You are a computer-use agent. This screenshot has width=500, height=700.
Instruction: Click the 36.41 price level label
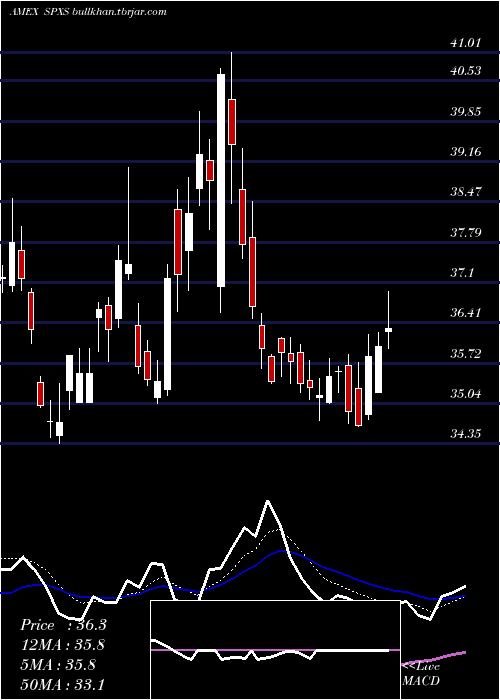coord(466,313)
